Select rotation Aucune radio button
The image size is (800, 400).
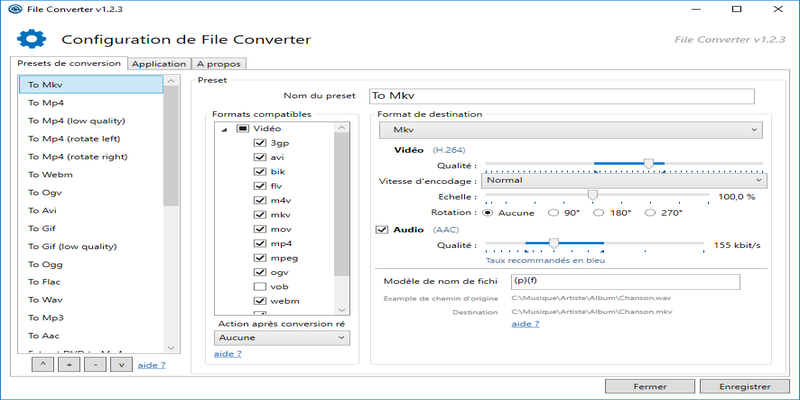488,213
